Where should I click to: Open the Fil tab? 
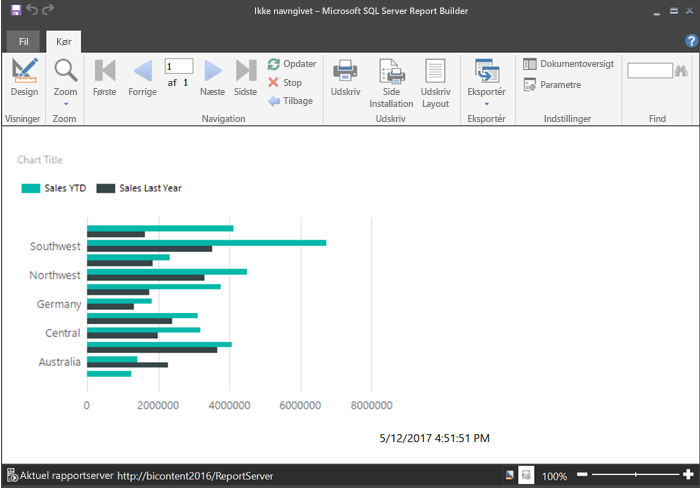click(23, 42)
